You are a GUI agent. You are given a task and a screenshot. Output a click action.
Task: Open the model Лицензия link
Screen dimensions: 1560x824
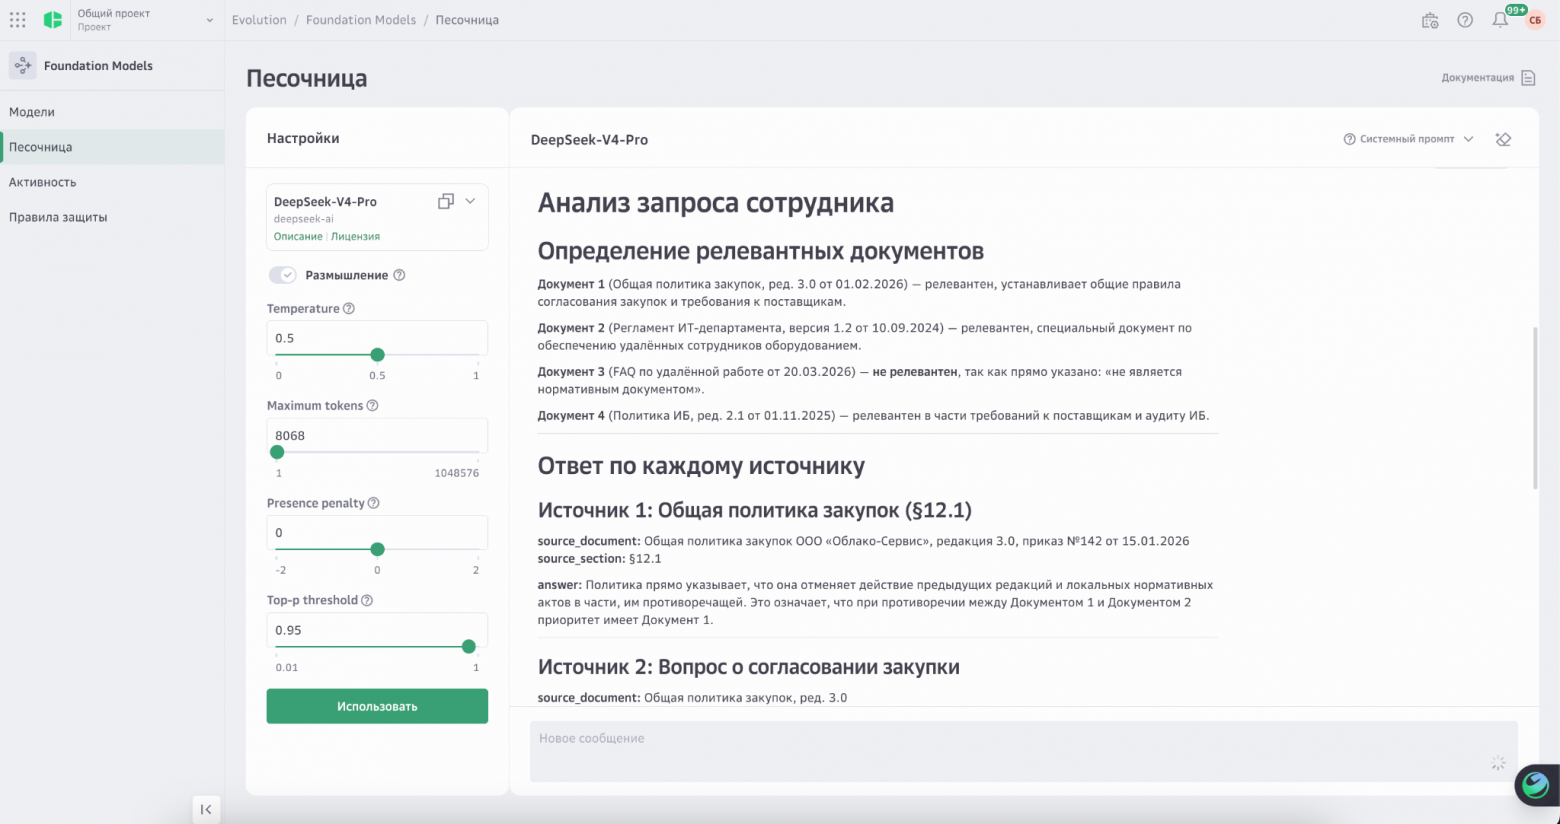355,237
